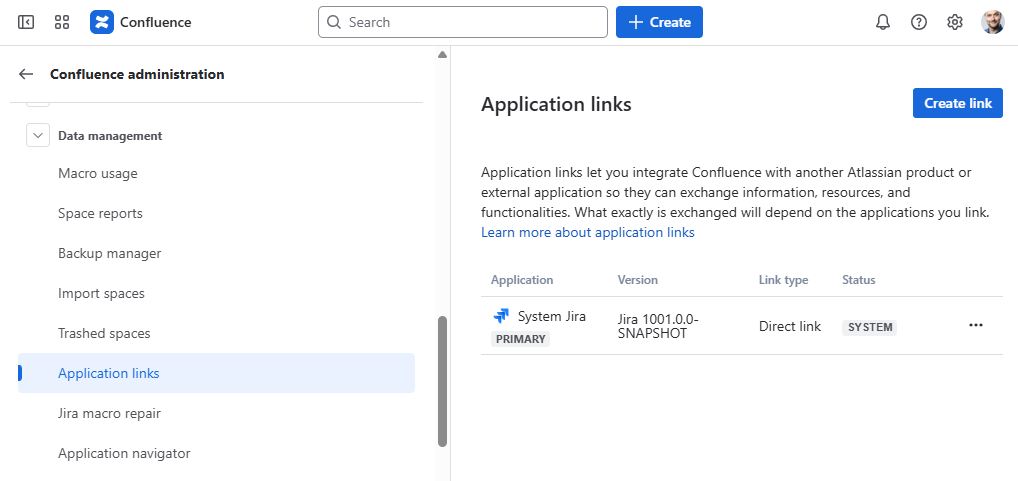Open Jira macro repair page
This screenshot has height=481, width=1018.
tap(109, 414)
